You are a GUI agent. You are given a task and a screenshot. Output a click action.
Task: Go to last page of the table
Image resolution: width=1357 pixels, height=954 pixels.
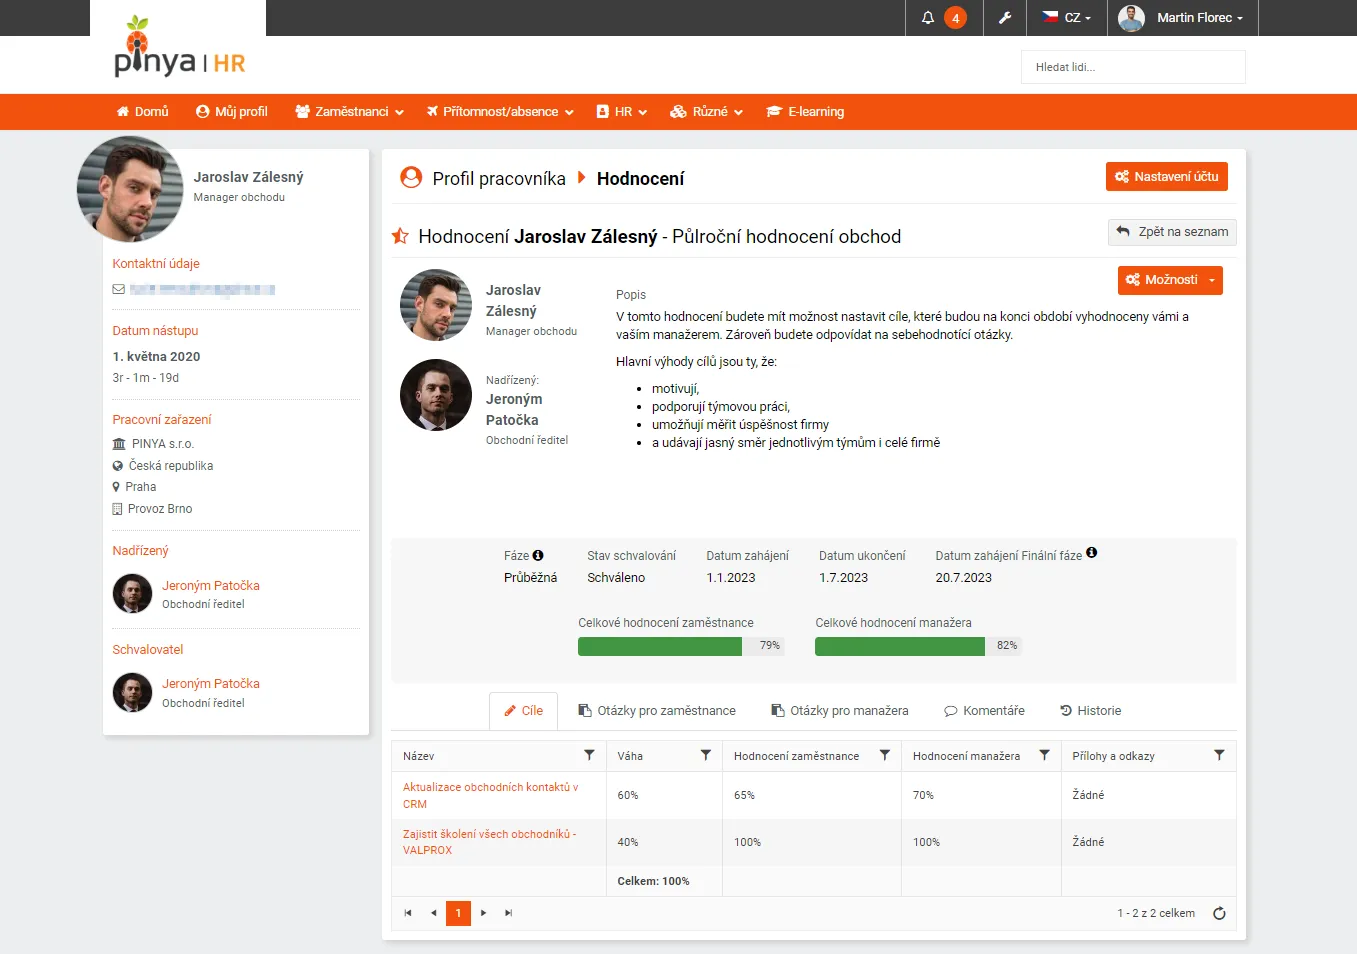pos(509,913)
